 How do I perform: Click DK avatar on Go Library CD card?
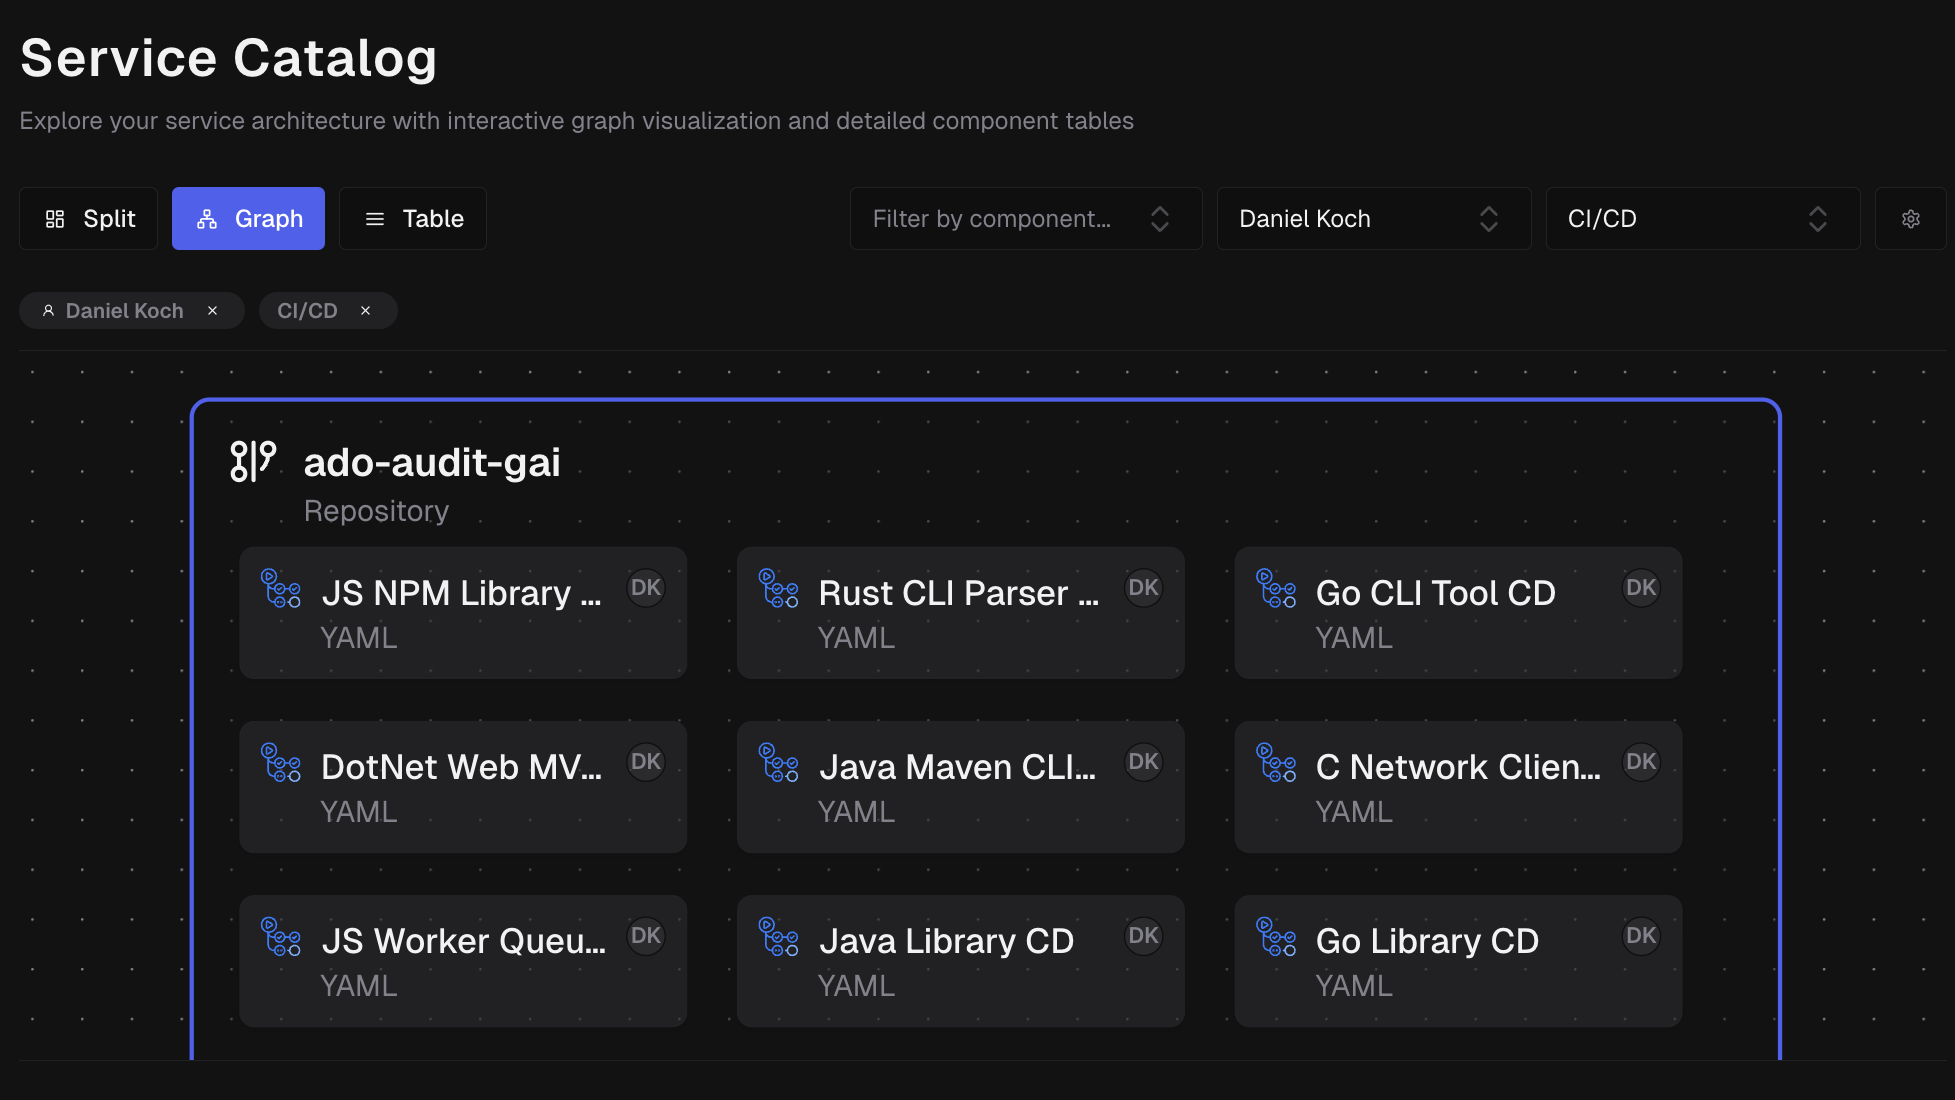coord(1640,936)
